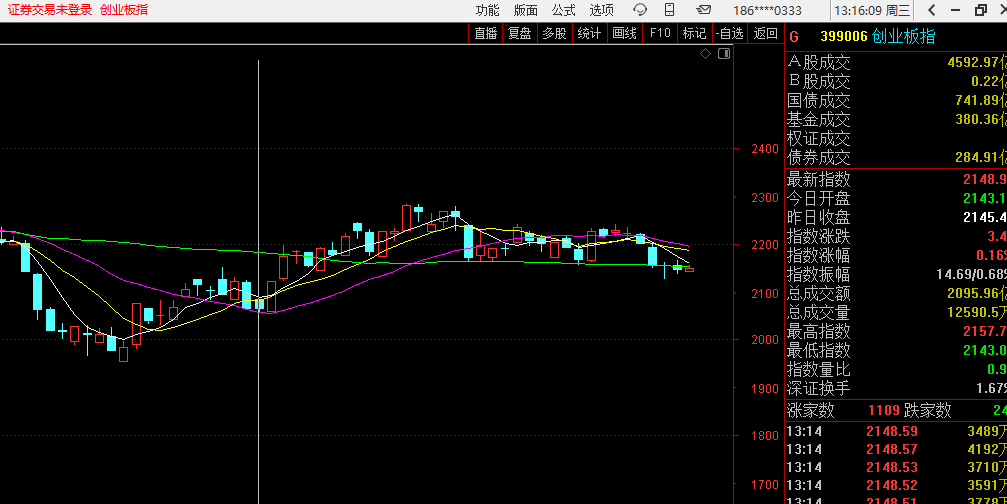Open F10 company information
Image resolution: width=1007 pixels, height=504 pixels.
(660, 33)
